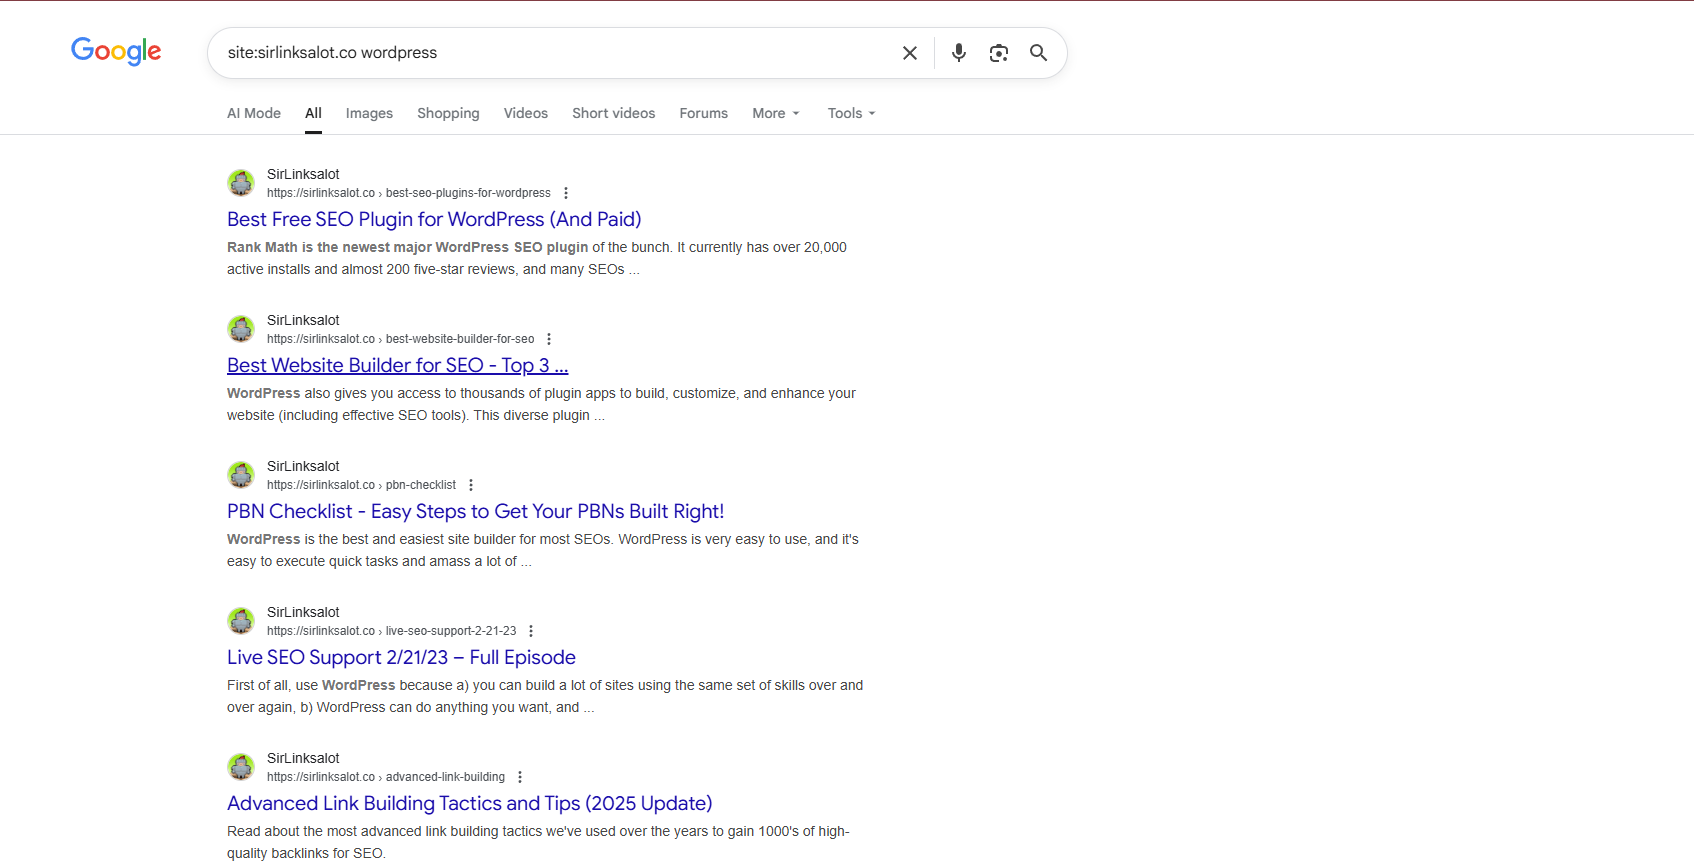The image size is (1694, 866).
Task: Click SirLinksalot site name above Best Website Builder
Action: click(x=303, y=320)
